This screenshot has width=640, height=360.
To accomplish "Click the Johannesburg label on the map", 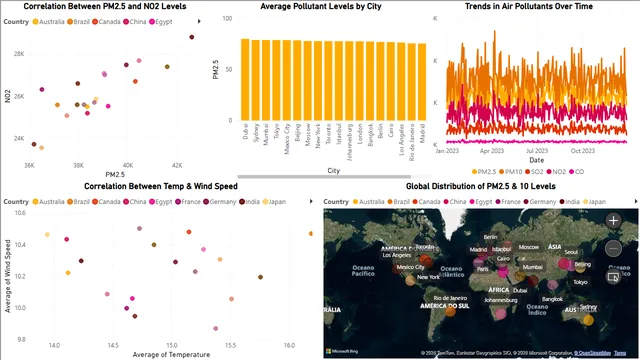I will click(x=500, y=300).
